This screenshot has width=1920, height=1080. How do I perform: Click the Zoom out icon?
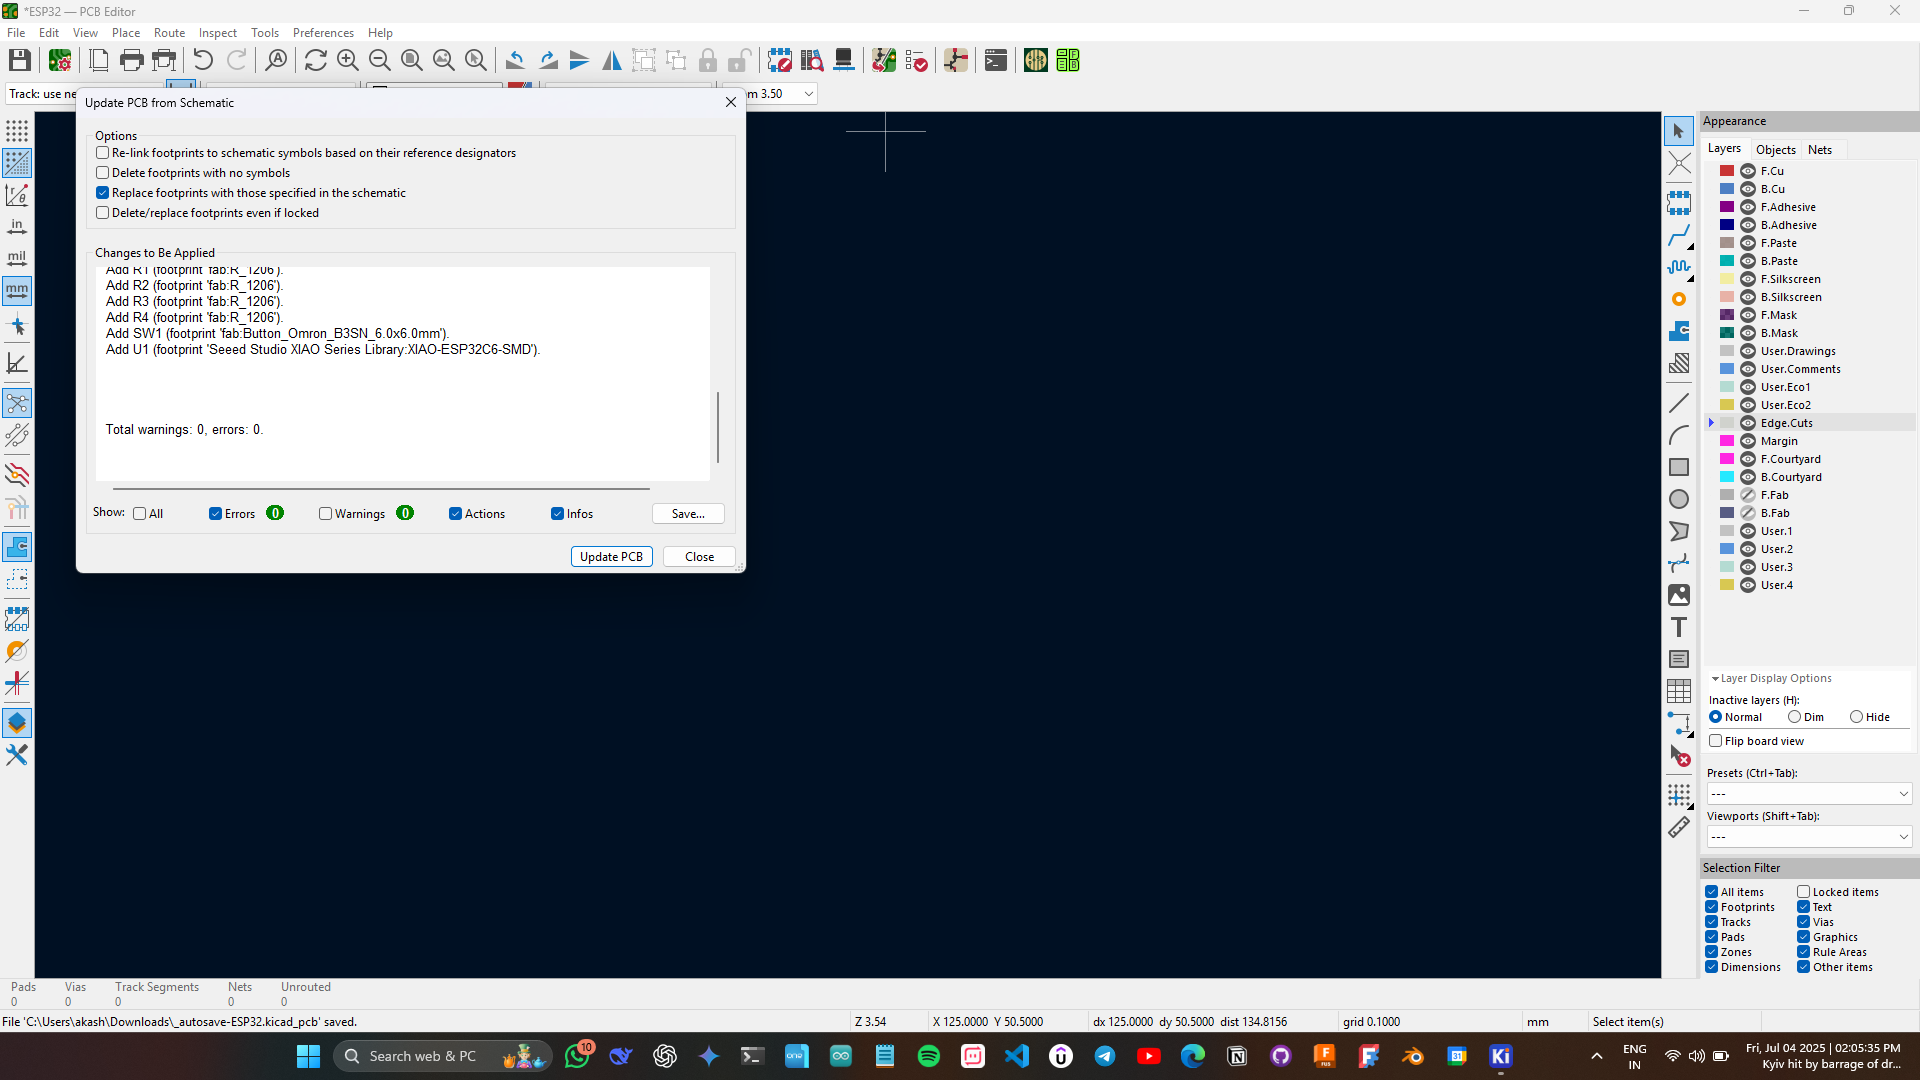point(380,61)
